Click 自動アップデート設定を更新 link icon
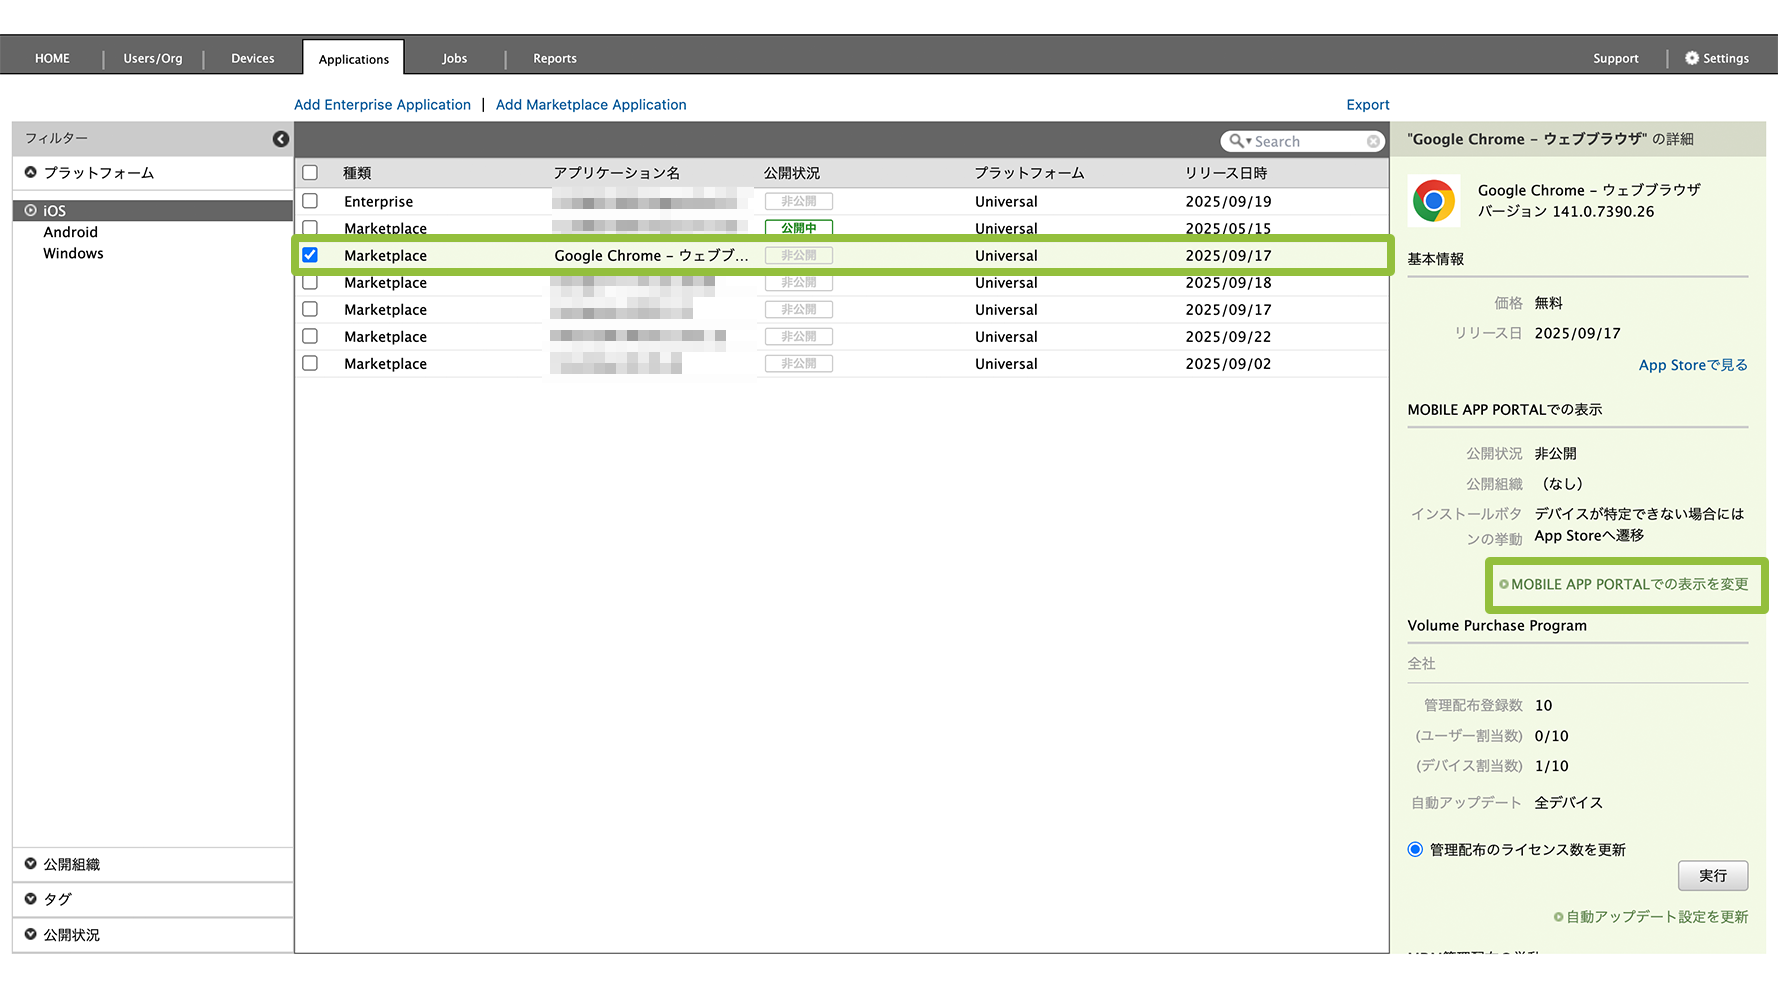 (1558, 917)
